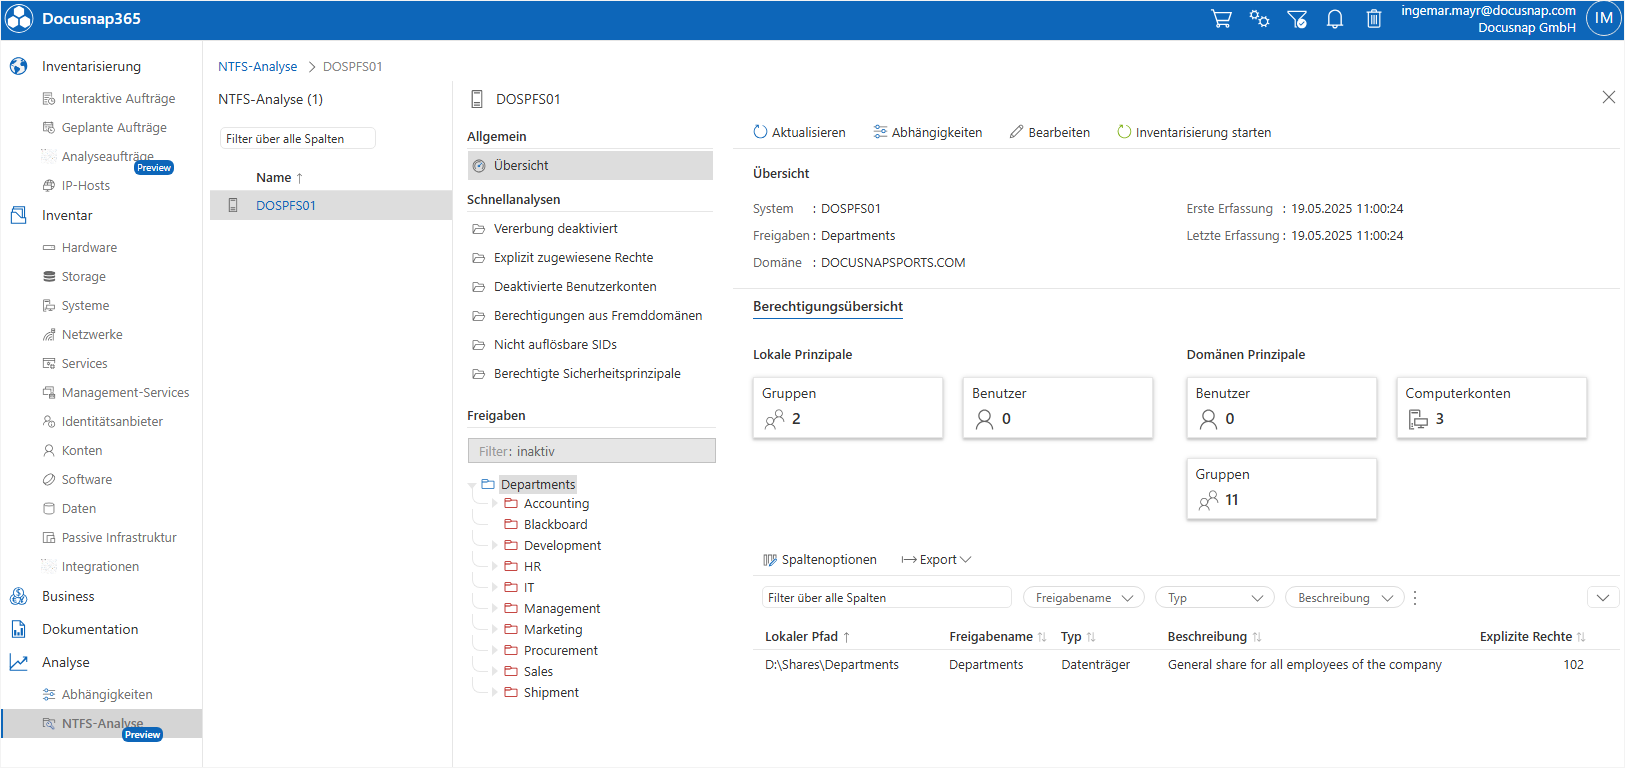Select Vererbung deaktiviert quick analysis

coord(556,229)
